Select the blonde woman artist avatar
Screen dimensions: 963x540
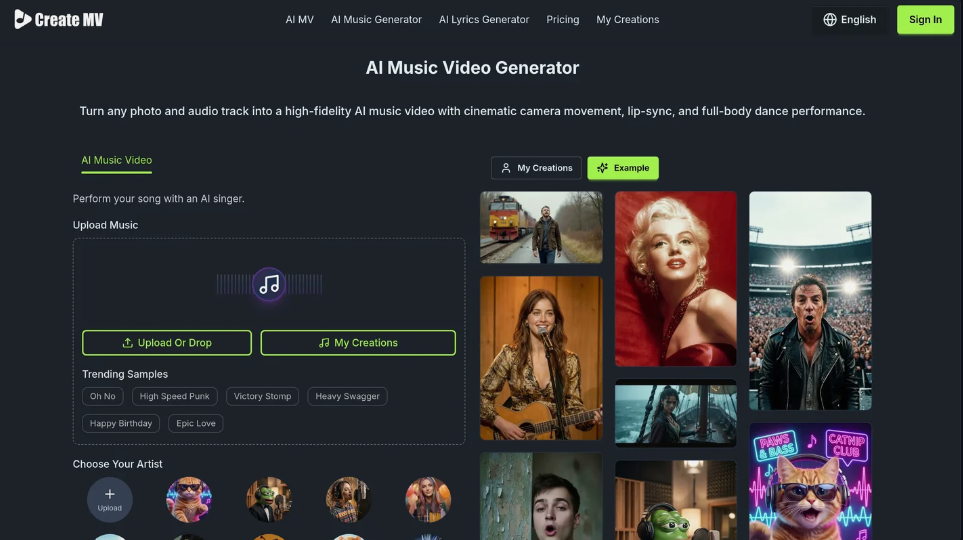[428, 499]
